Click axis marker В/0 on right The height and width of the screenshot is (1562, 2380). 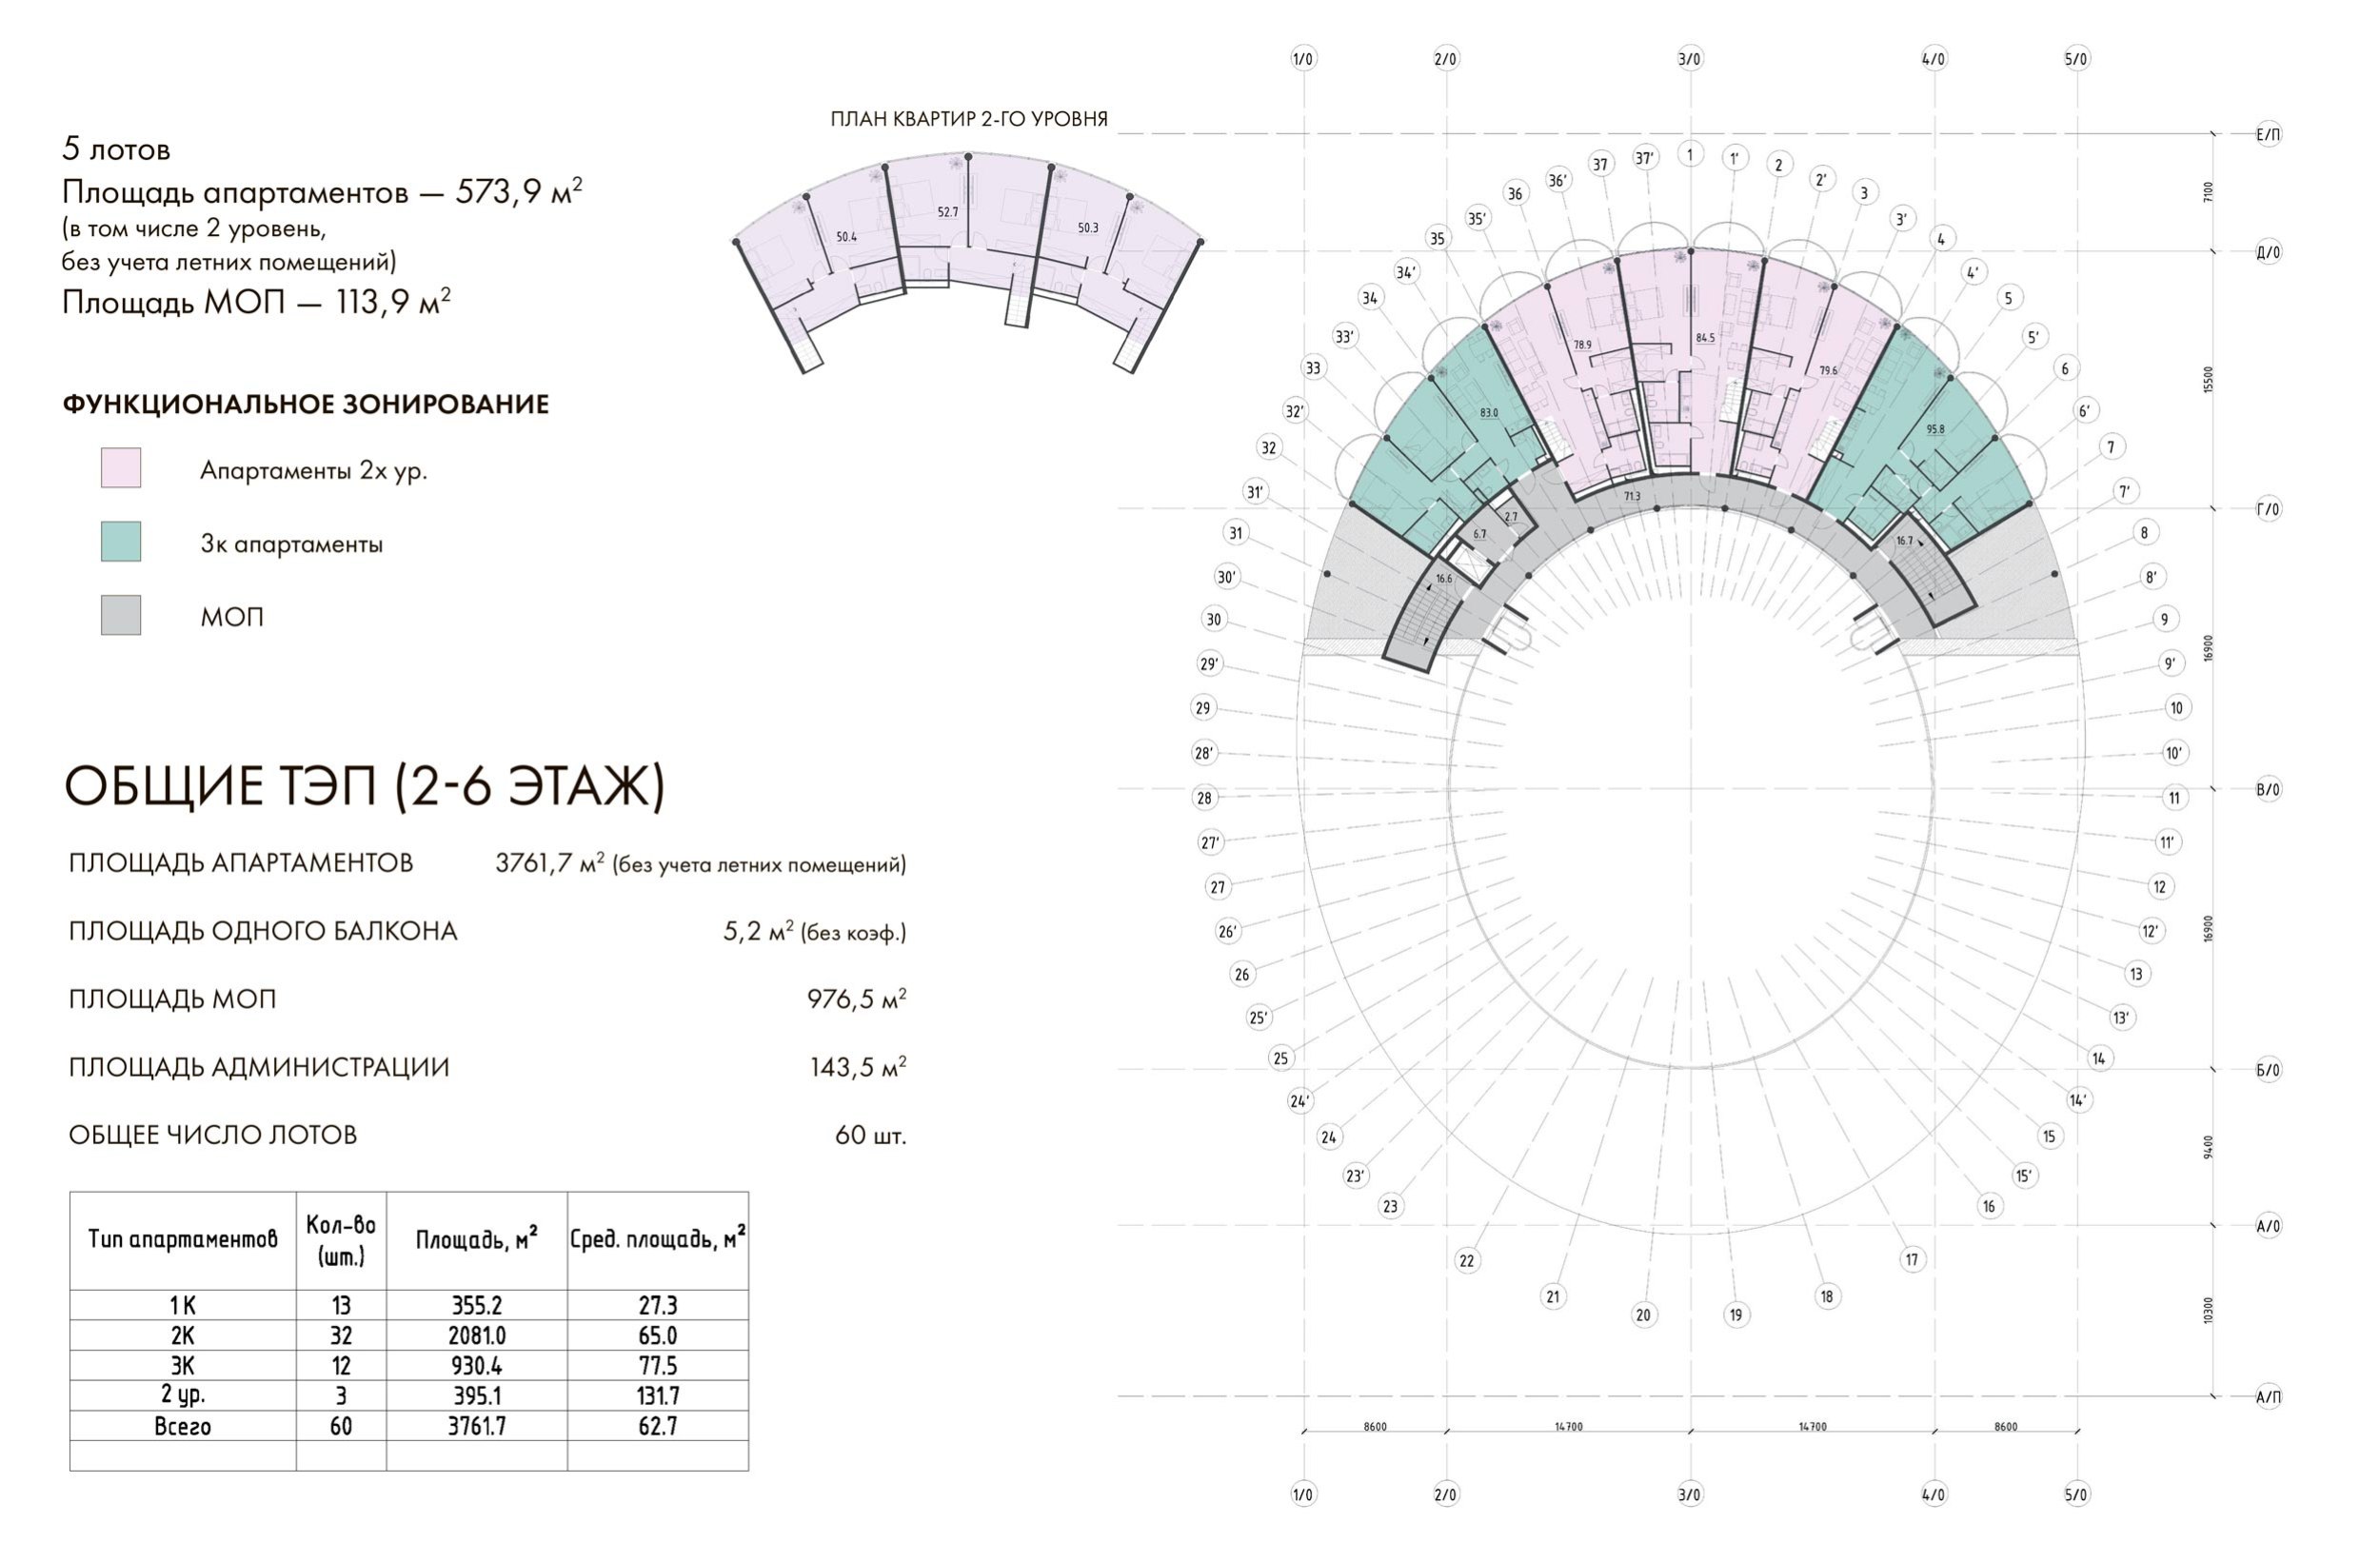pyautogui.click(x=2268, y=789)
